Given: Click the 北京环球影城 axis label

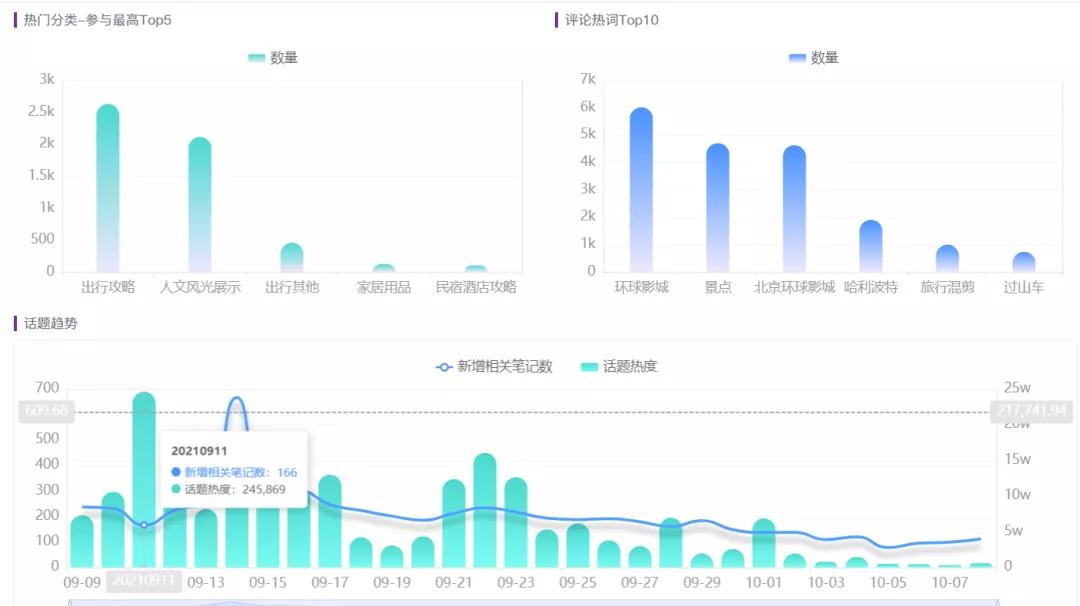Looking at the screenshot, I should [794, 287].
